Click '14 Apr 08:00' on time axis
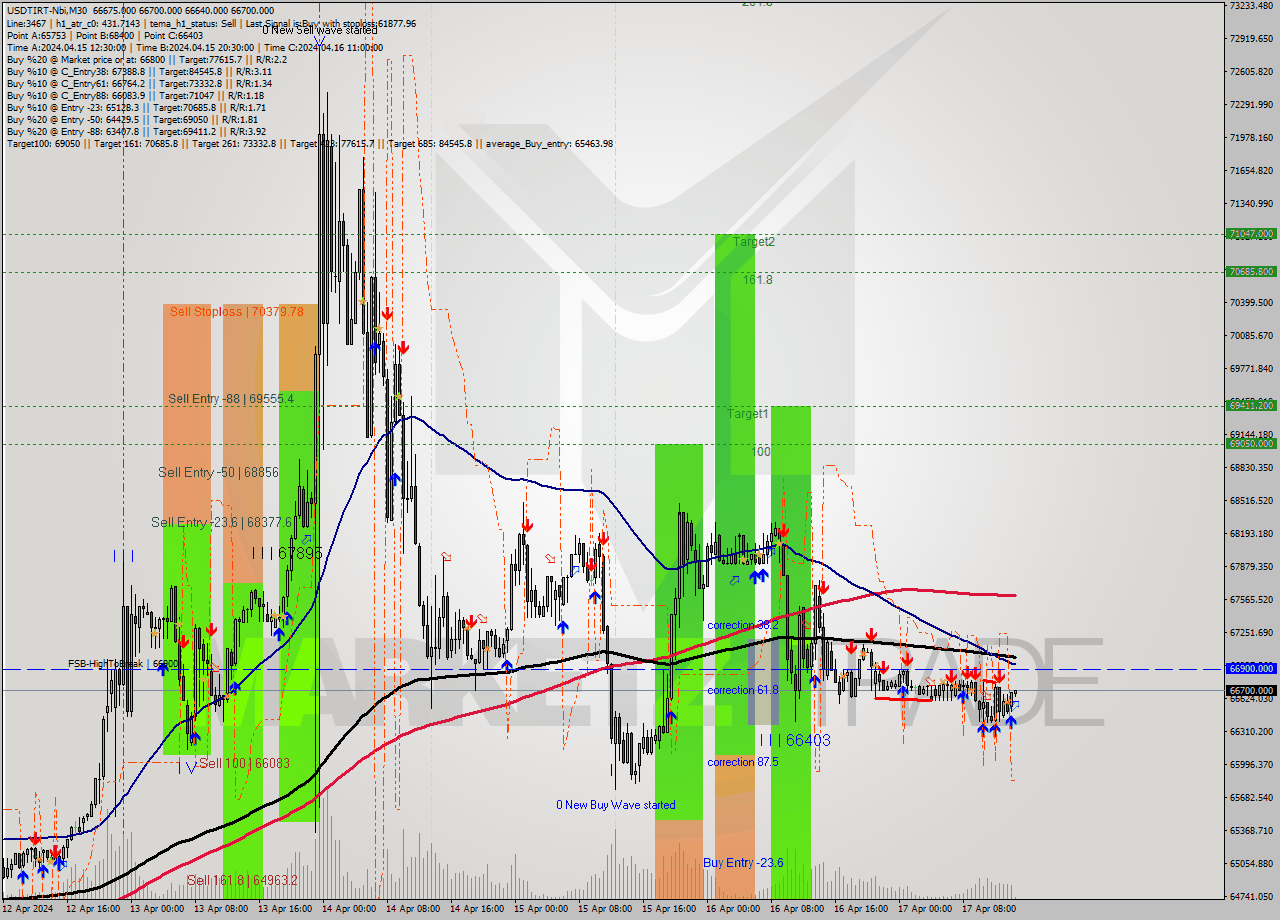This screenshot has height=920, width=1280. tap(412, 909)
